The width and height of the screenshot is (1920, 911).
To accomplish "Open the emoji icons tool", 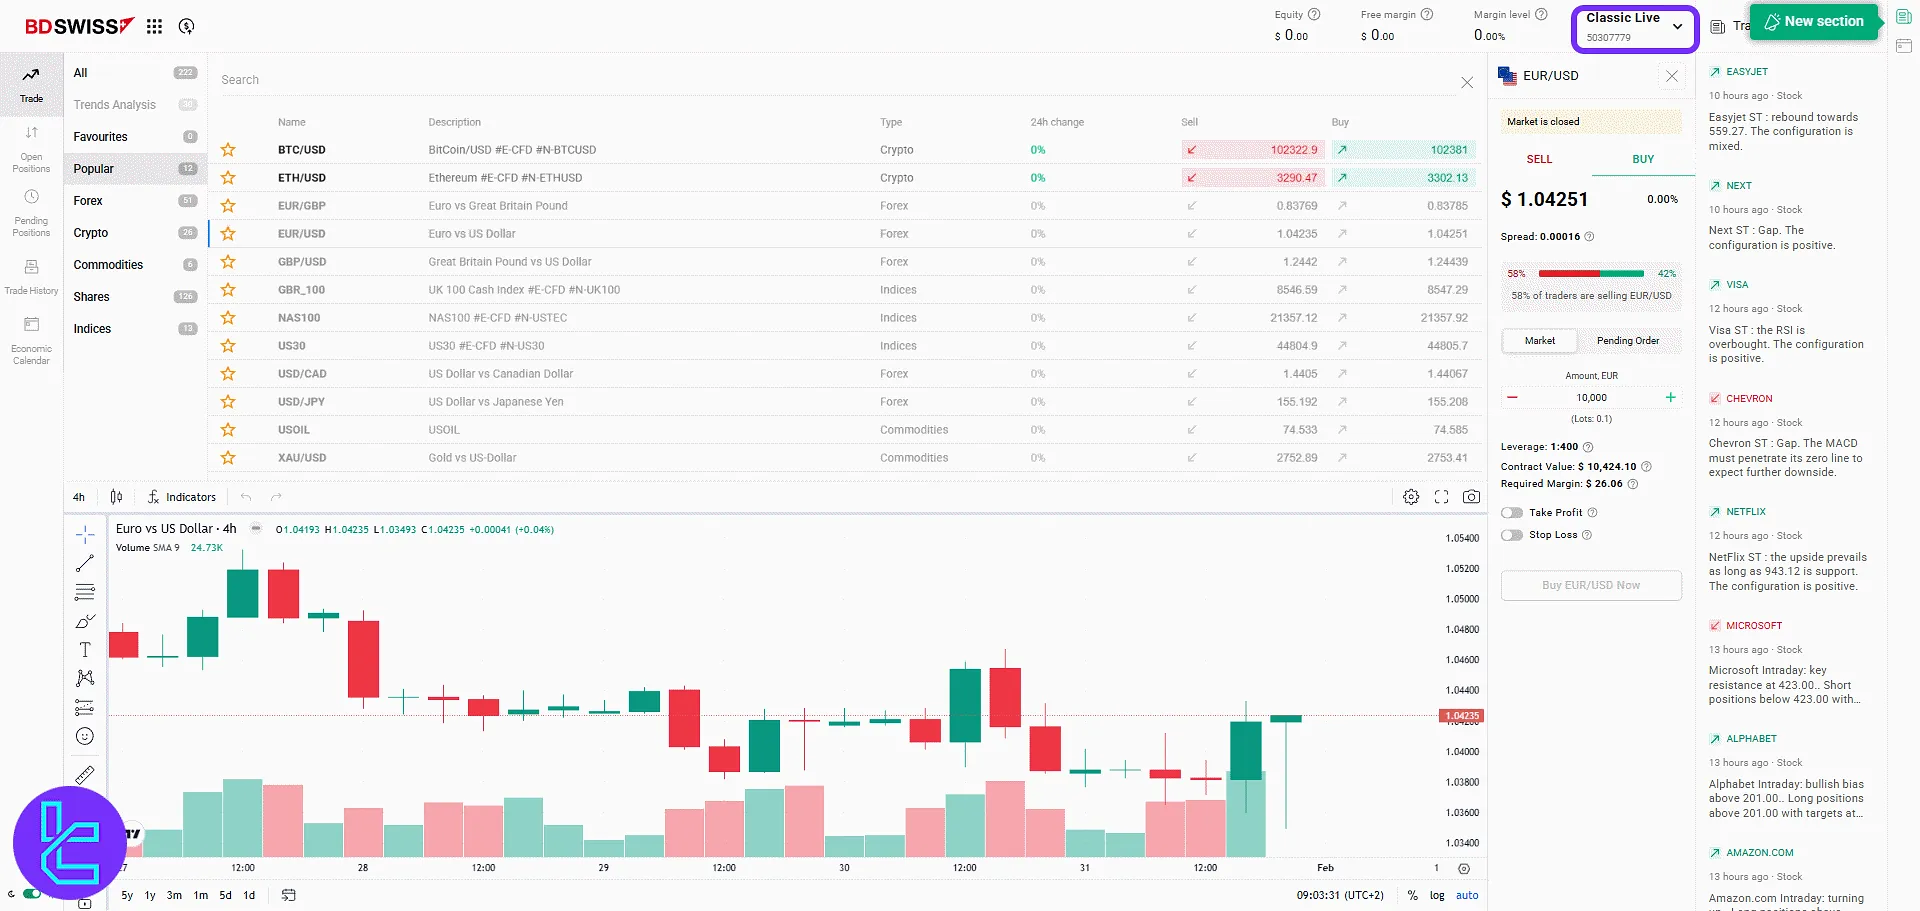I will pyautogui.click(x=85, y=736).
